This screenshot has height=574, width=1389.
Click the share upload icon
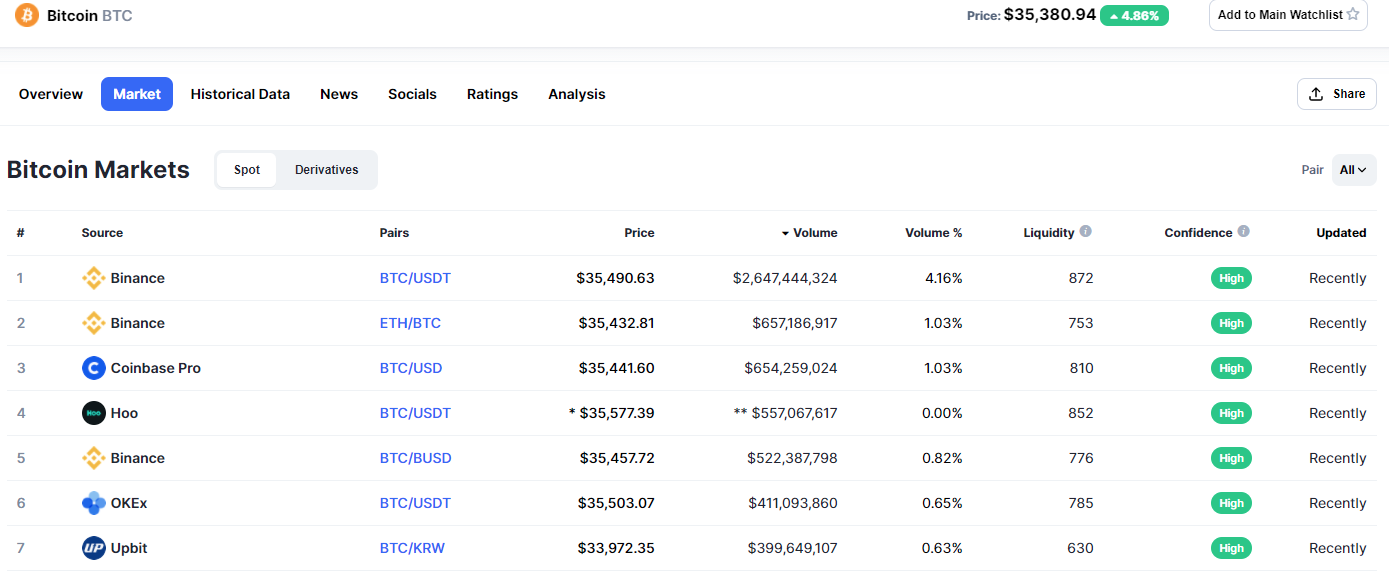pyautogui.click(x=1316, y=94)
